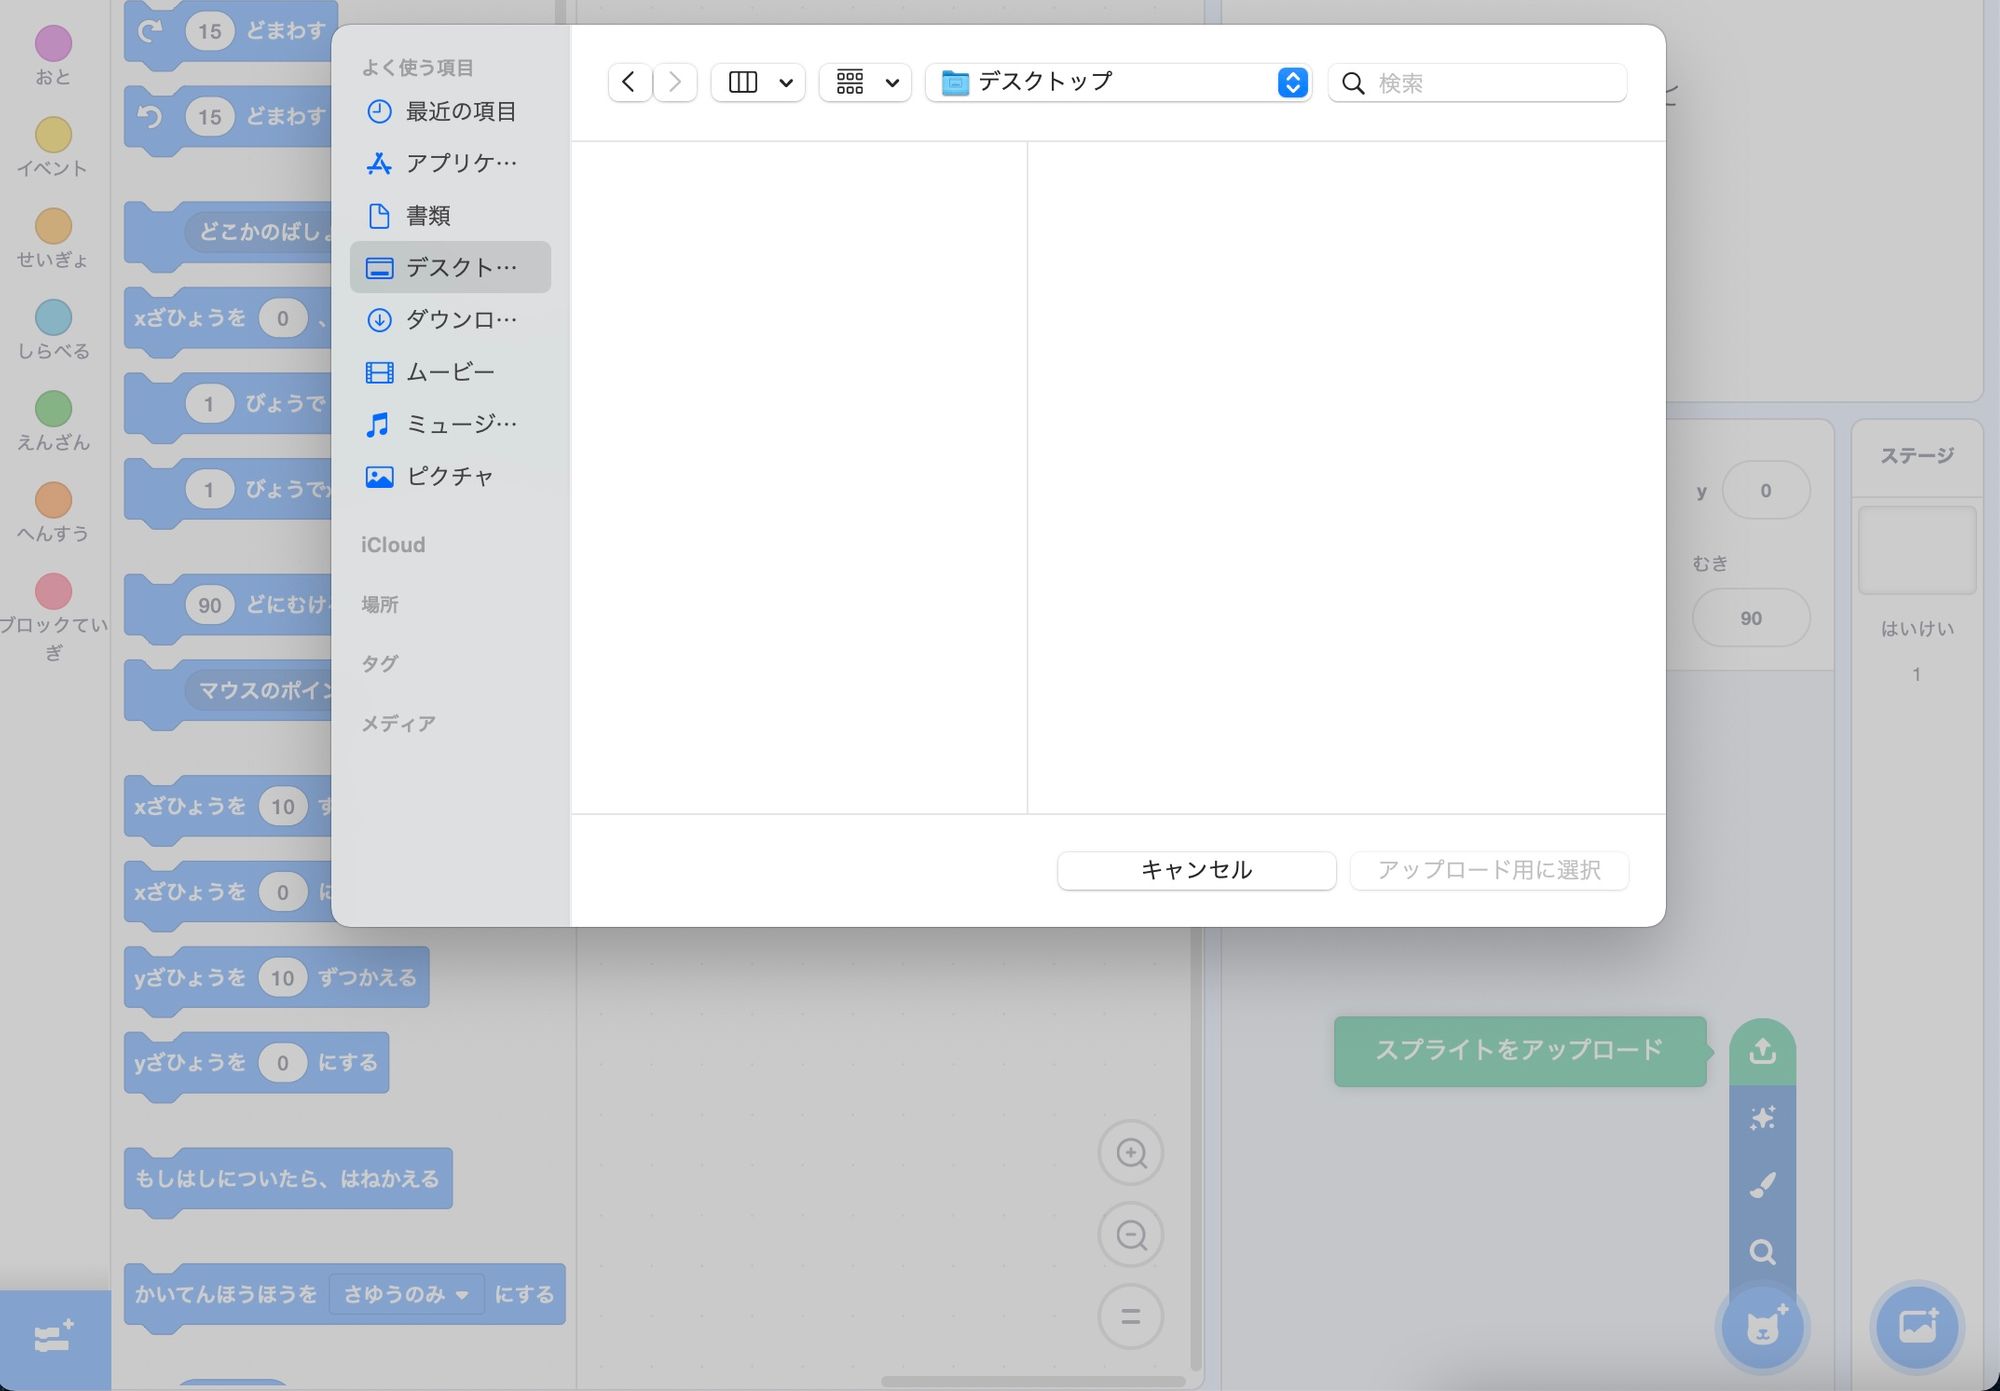Select the sprite search icon
This screenshot has width=2000, height=1391.
coord(1762,1252)
